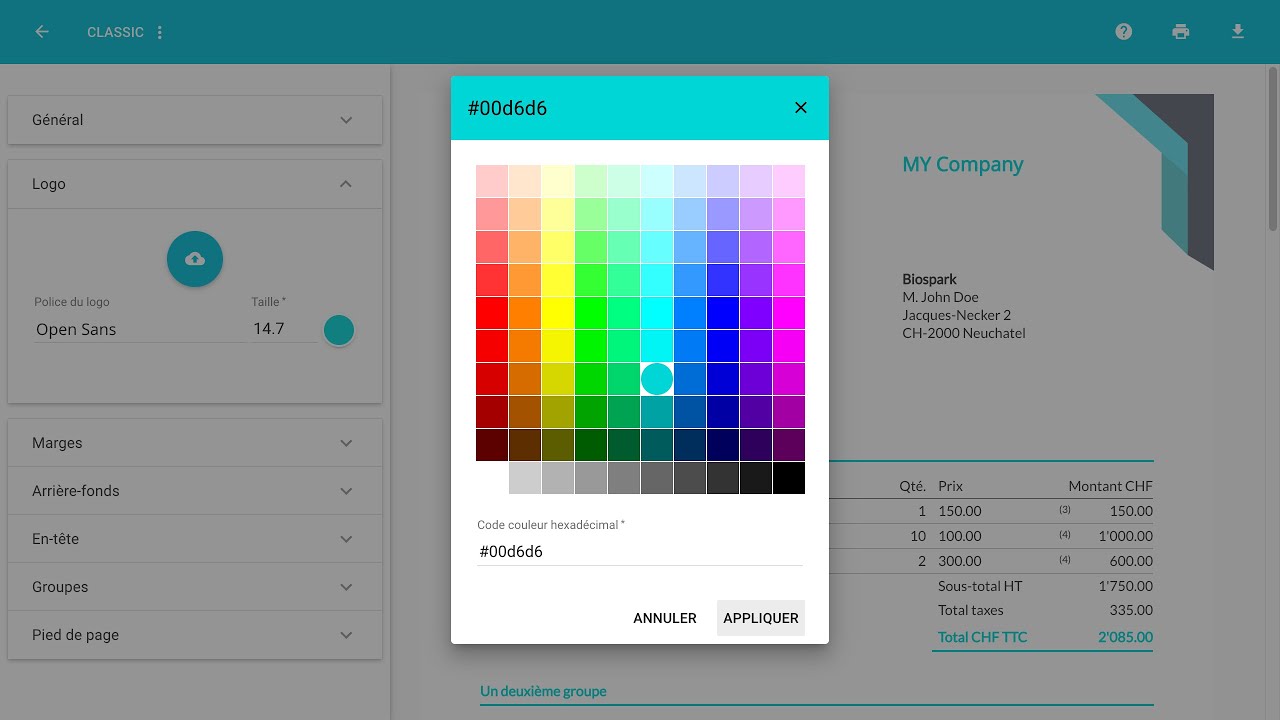Pick the bright yellow swatch
Image resolution: width=1280 pixels, height=720 pixels.
coord(558,313)
